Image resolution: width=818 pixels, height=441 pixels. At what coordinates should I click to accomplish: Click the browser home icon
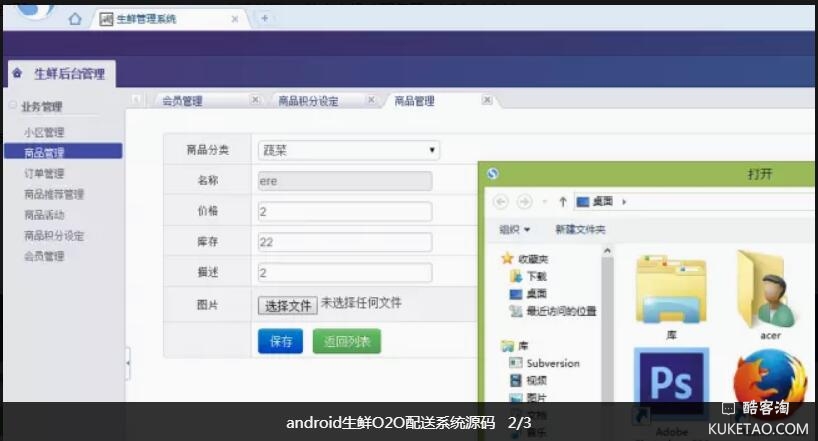click(75, 19)
